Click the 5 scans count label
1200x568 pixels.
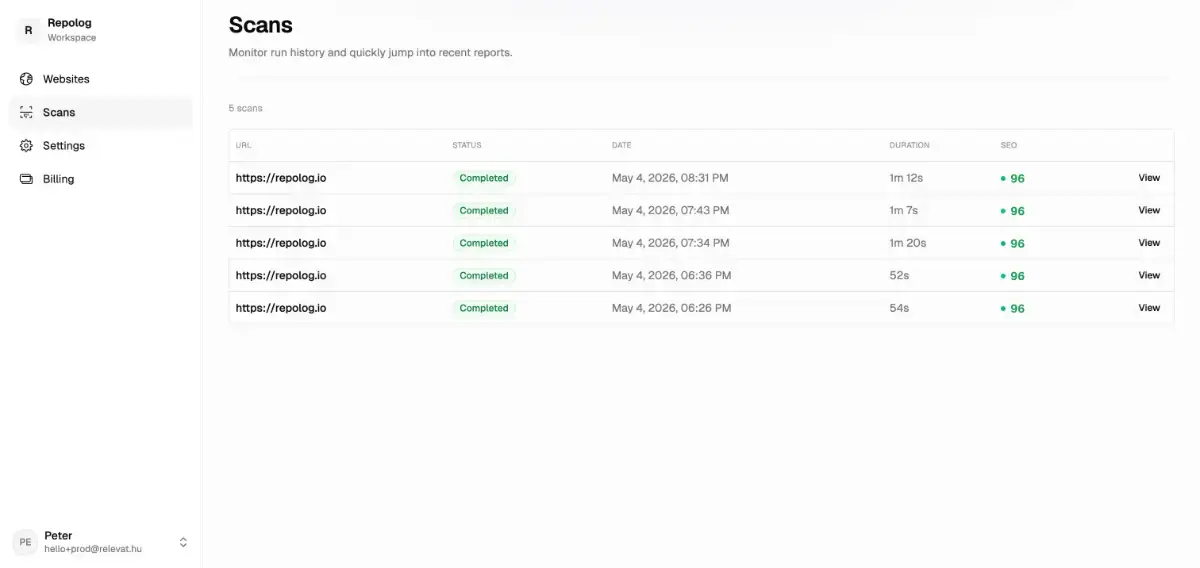(246, 108)
